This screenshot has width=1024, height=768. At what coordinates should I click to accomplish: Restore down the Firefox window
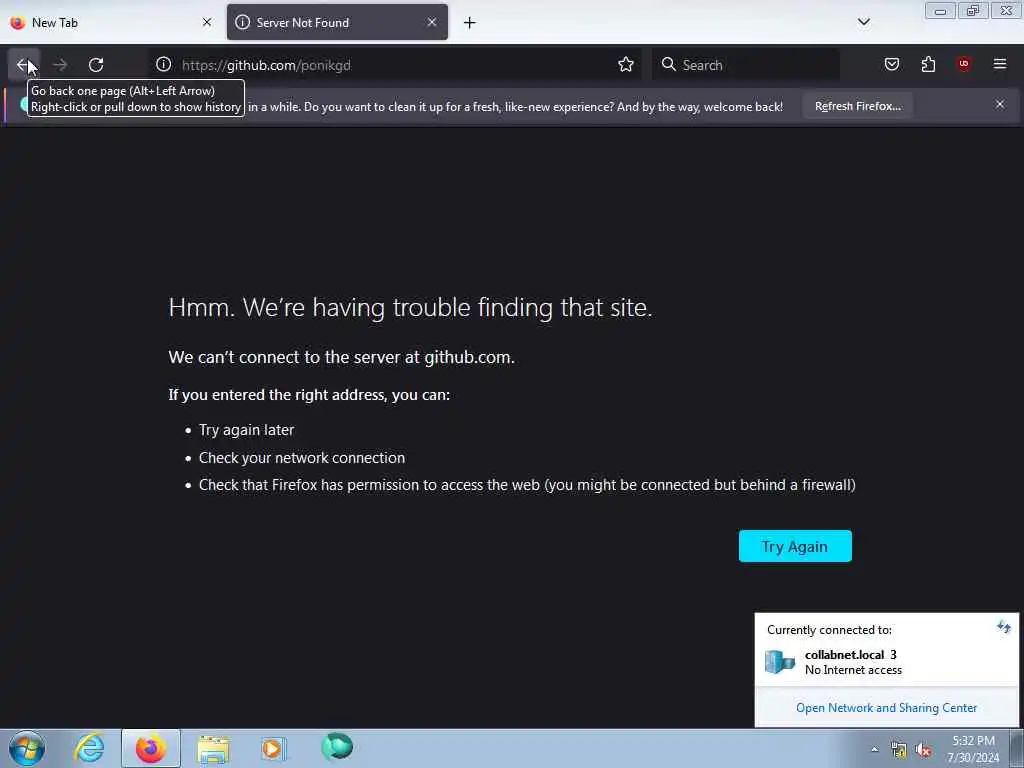point(973,11)
